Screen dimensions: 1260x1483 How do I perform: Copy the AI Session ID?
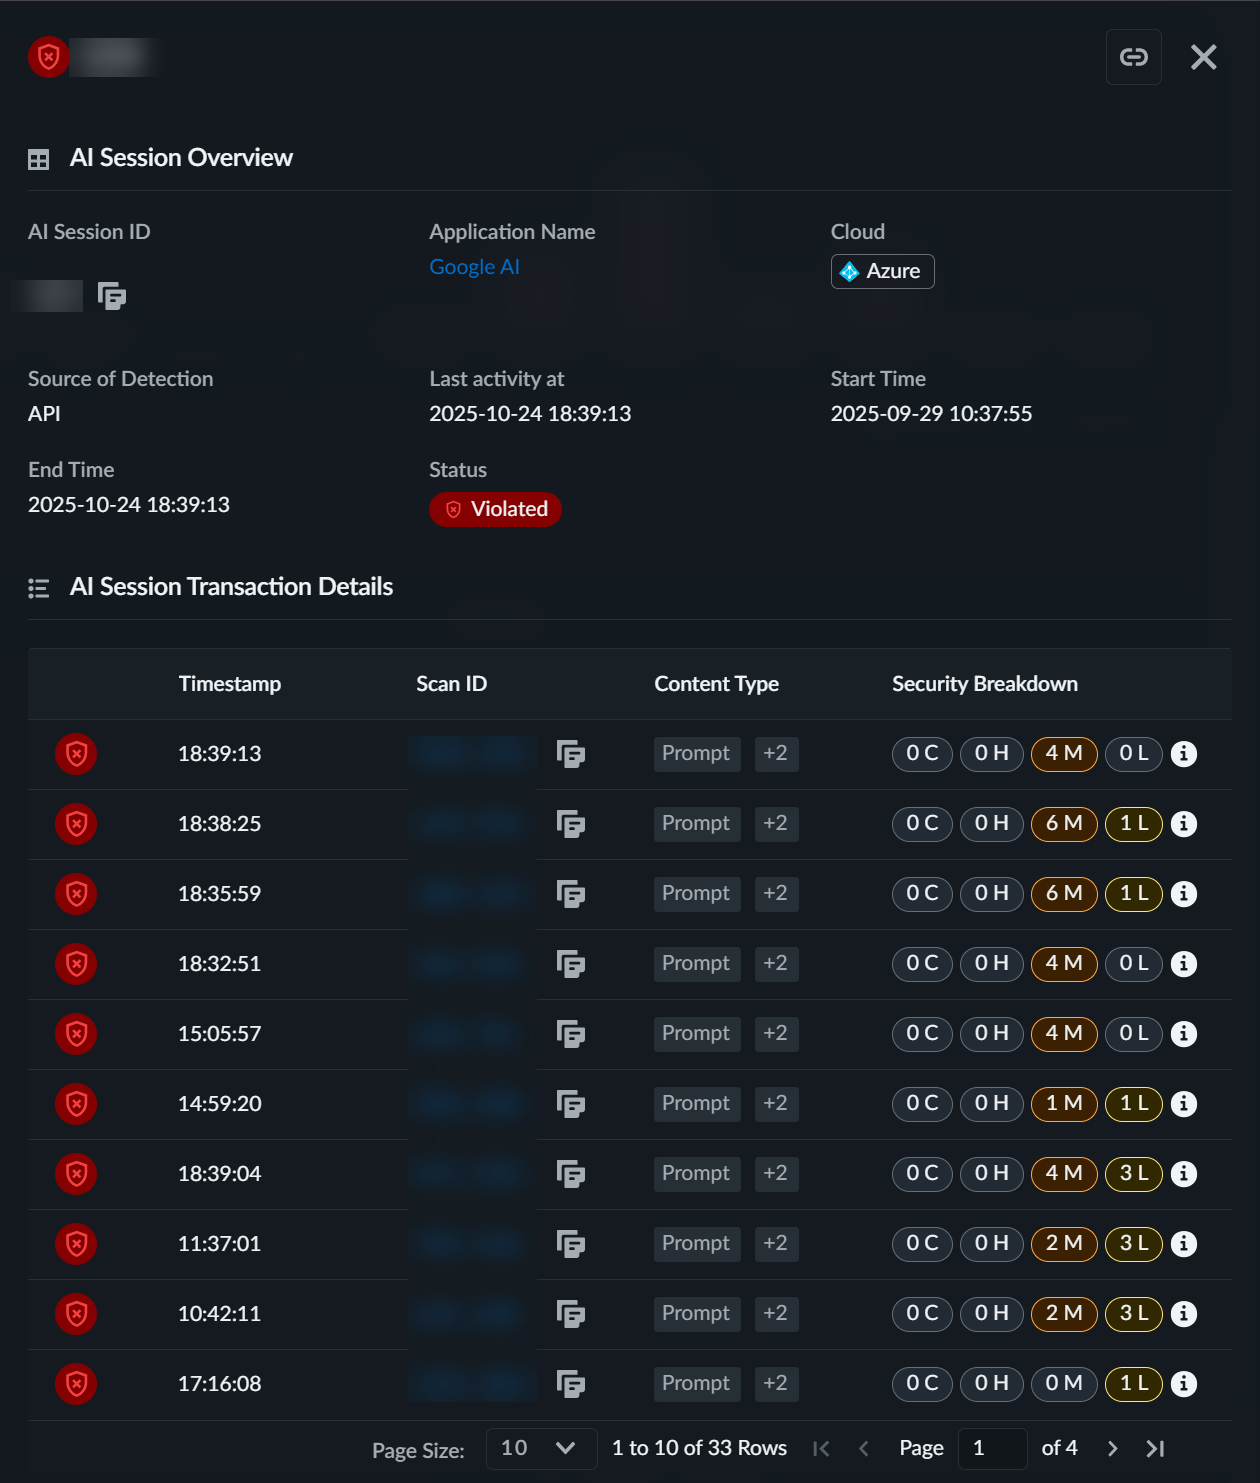click(111, 296)
